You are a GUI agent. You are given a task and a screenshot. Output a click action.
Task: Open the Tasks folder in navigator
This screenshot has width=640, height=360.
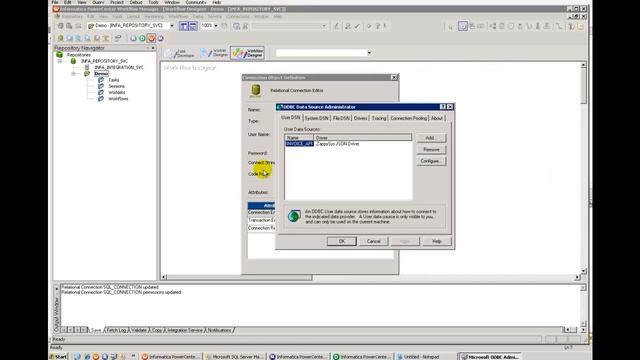(113, 80)
